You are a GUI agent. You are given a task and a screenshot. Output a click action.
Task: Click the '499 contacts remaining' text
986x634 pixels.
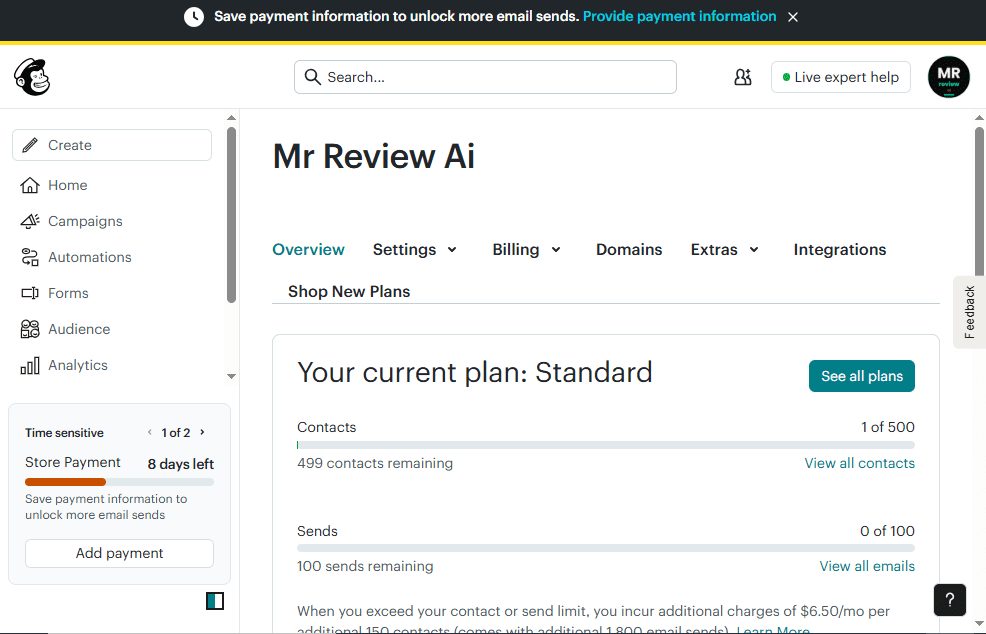(375, 464)
